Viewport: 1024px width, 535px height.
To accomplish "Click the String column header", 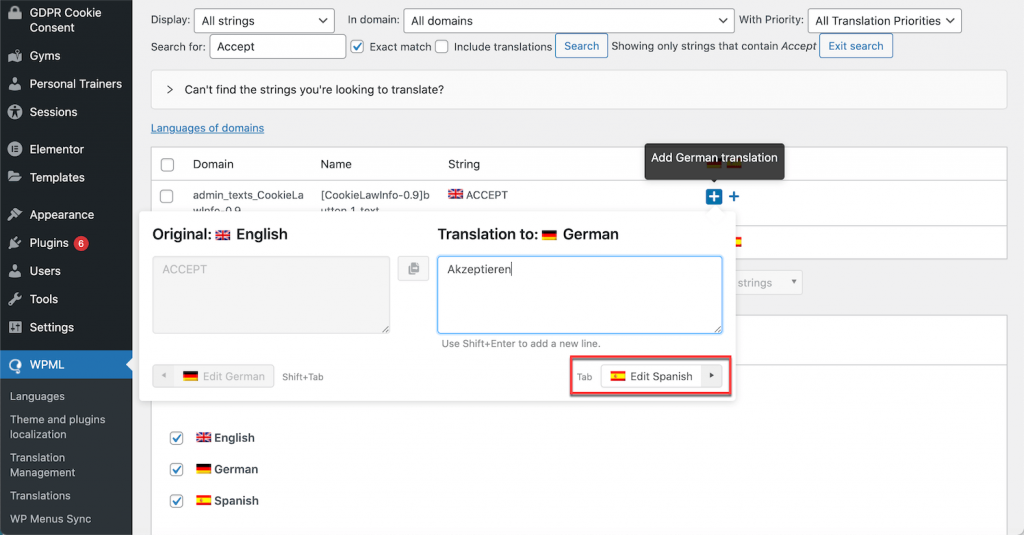I will (x=464, y=164).
